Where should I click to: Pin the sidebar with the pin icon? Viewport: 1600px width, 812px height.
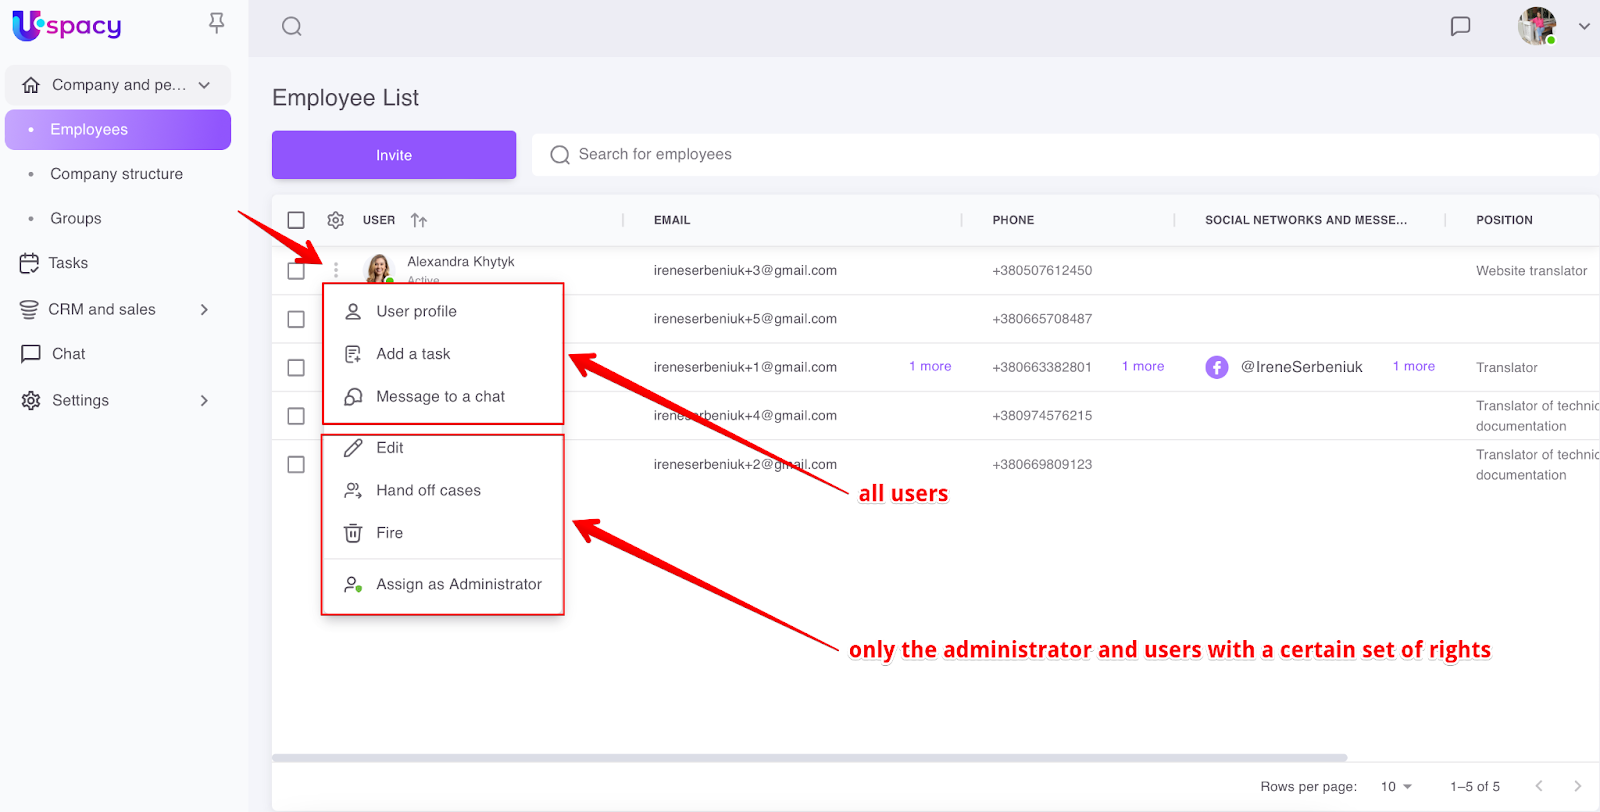point(216,23)
